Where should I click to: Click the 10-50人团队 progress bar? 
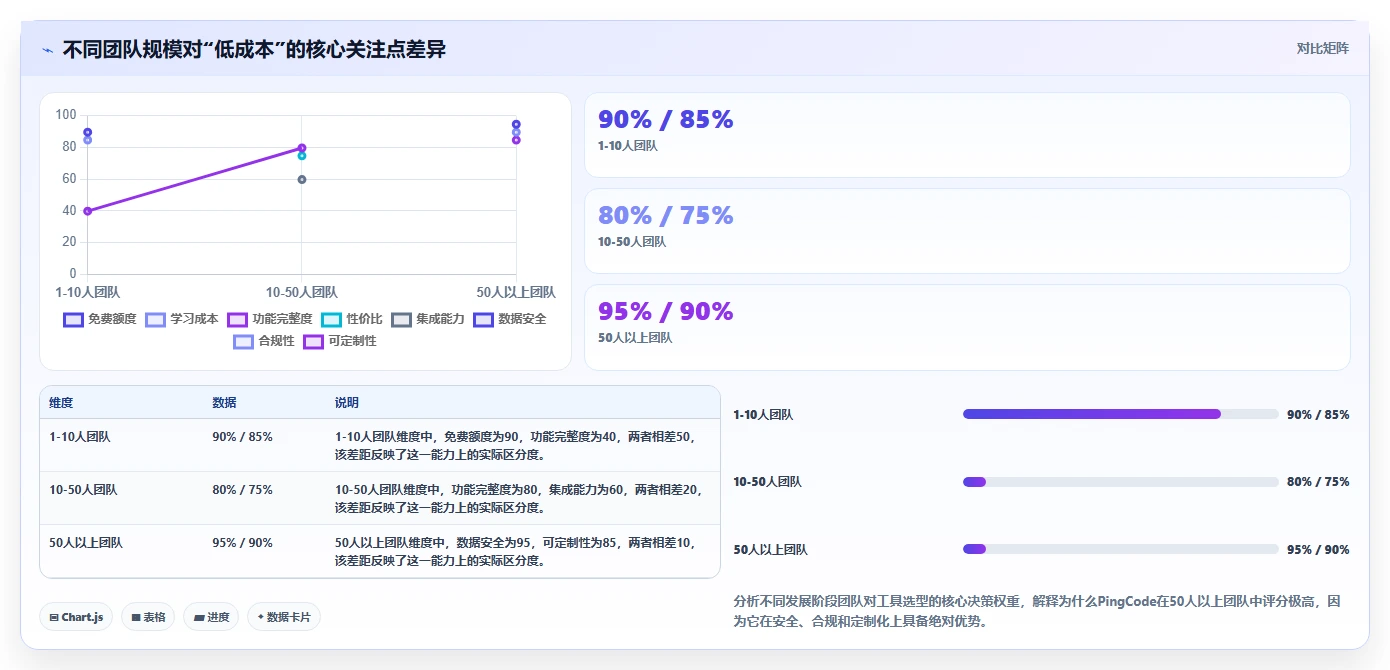click(x=1121, y=482)
